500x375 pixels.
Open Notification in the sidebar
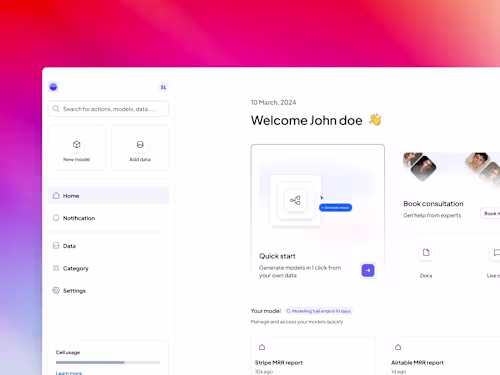(x=108, y=218)
